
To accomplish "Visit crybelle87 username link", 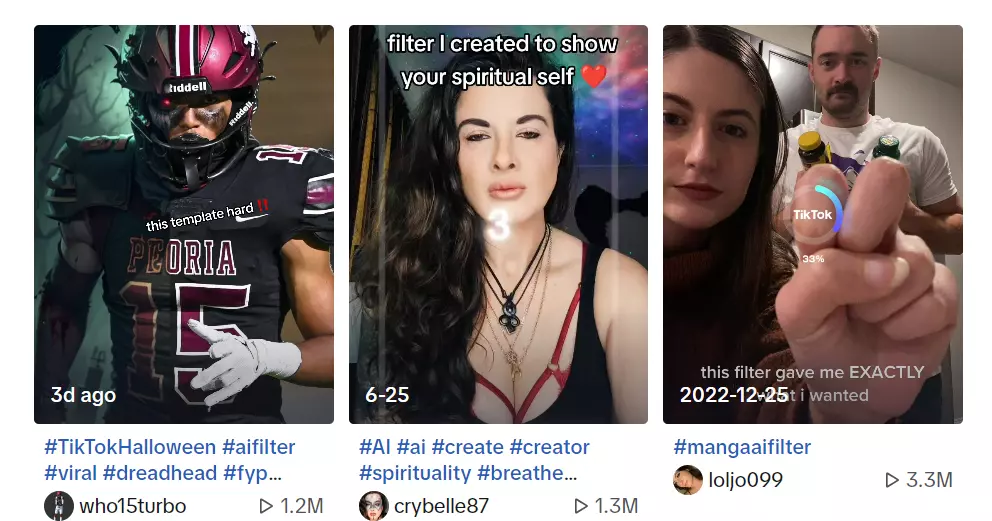I will click(x=442, y=506).
